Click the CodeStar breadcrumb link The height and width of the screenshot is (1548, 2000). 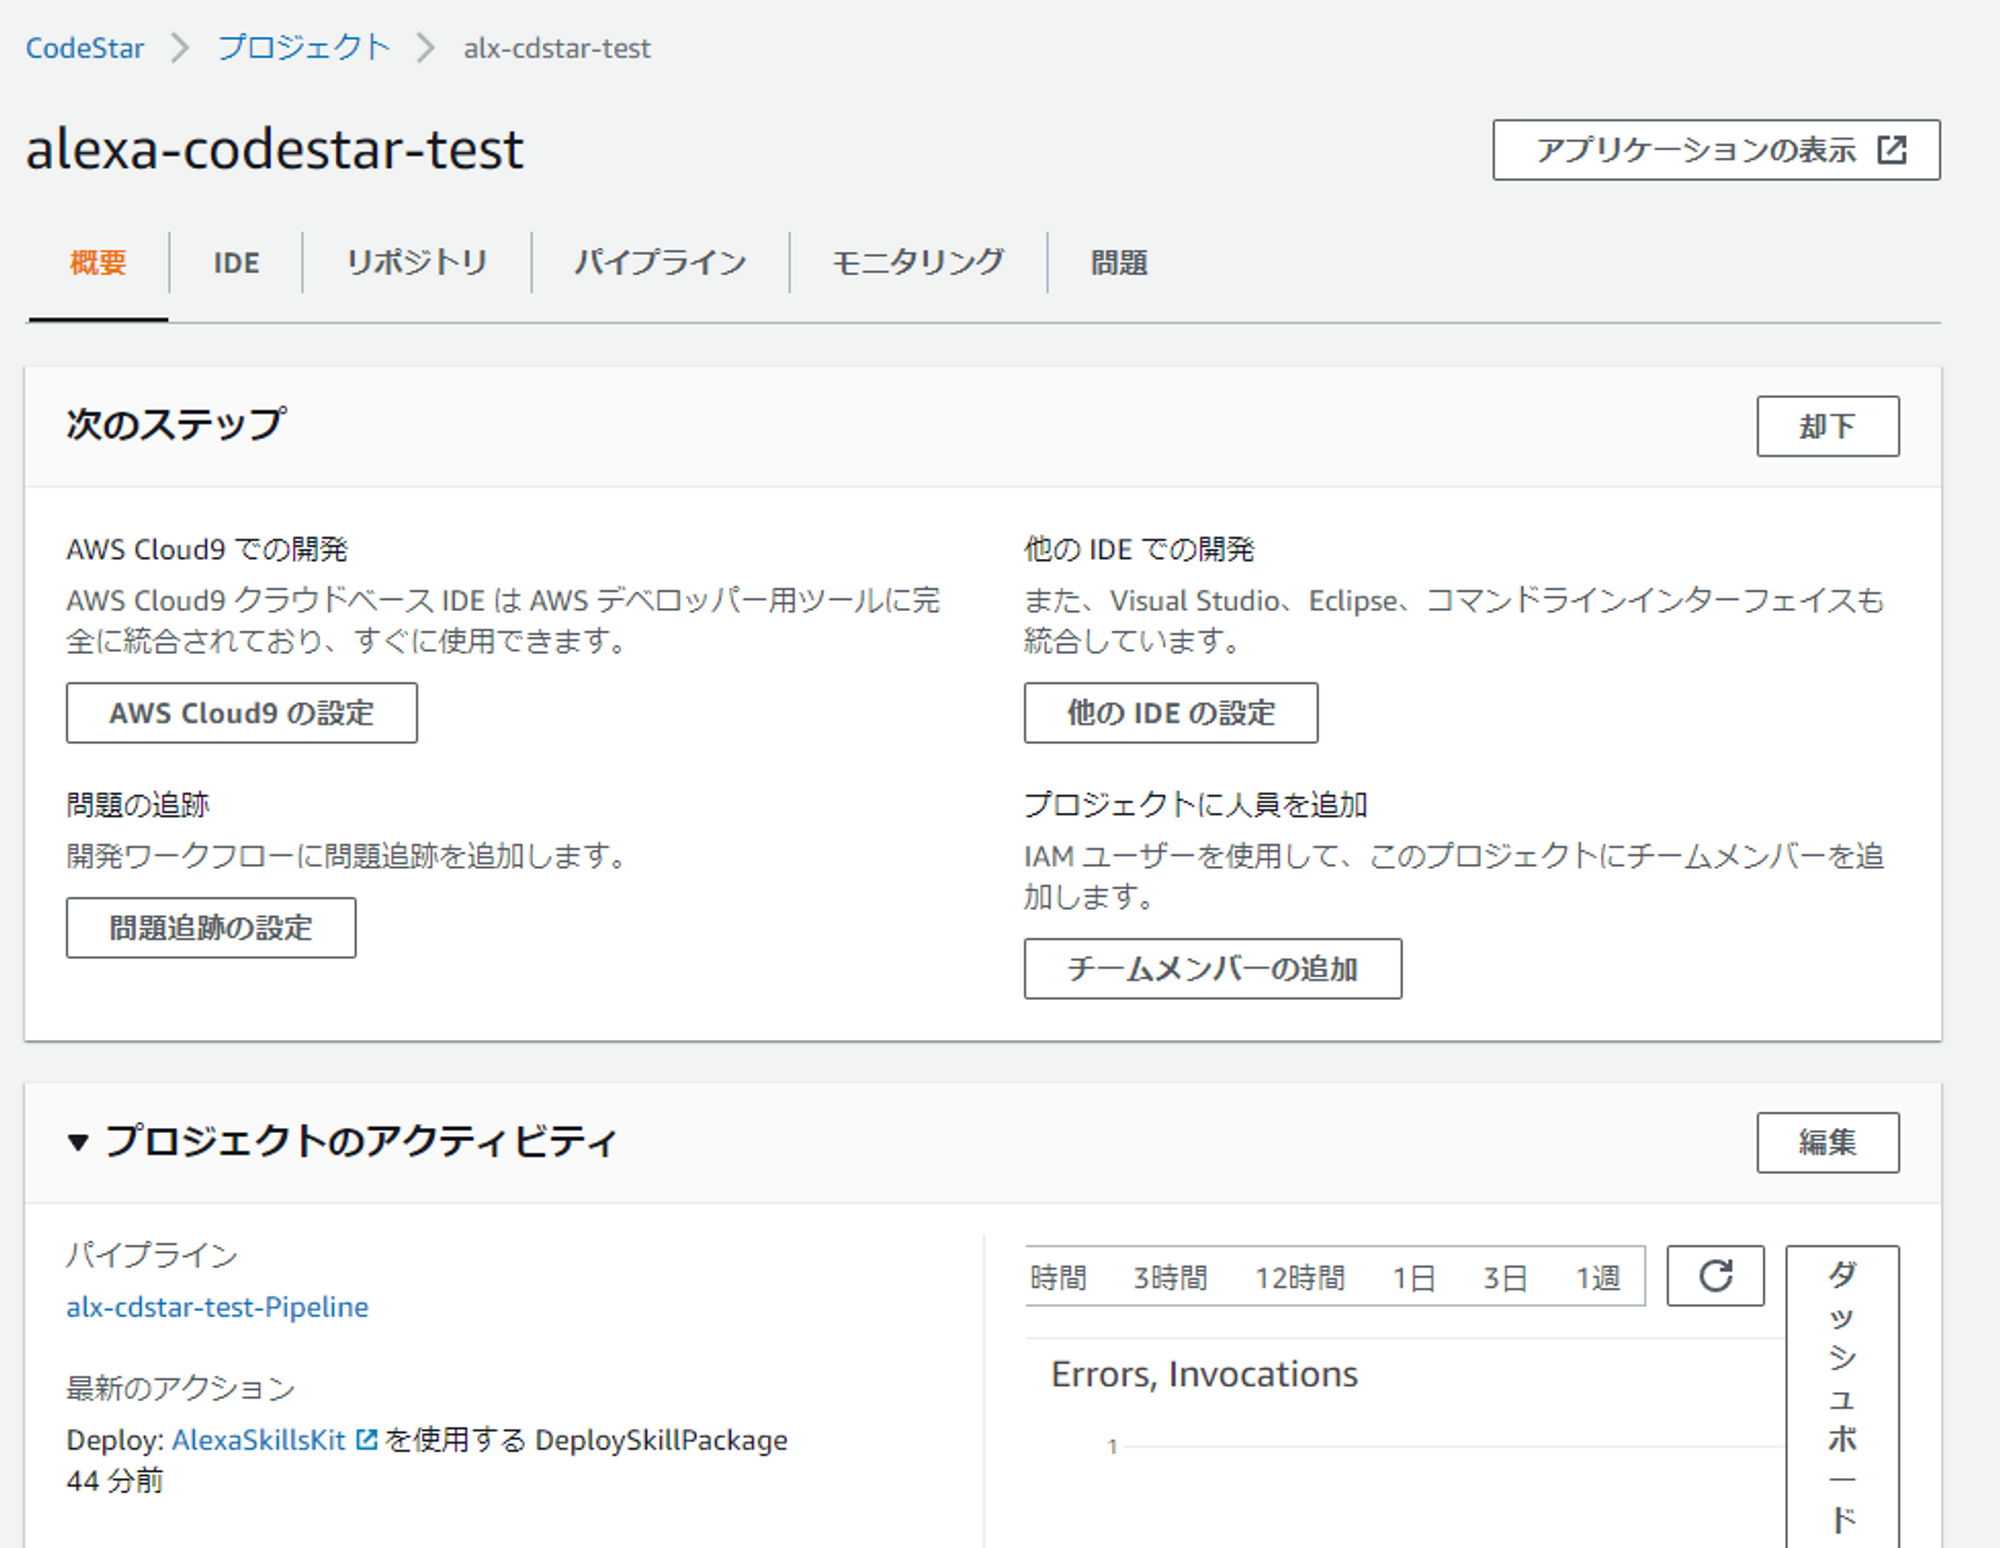(x=84, y=48)
